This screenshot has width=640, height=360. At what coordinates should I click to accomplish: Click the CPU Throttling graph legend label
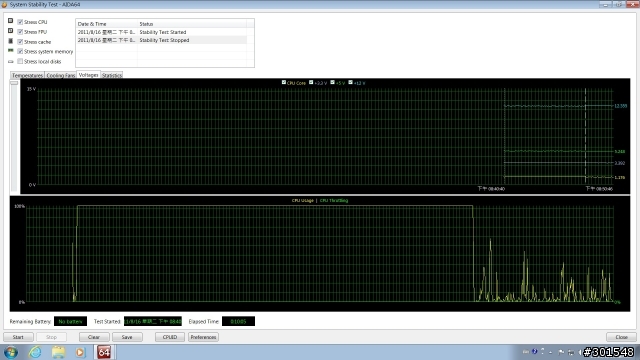[x=334, y=200]
